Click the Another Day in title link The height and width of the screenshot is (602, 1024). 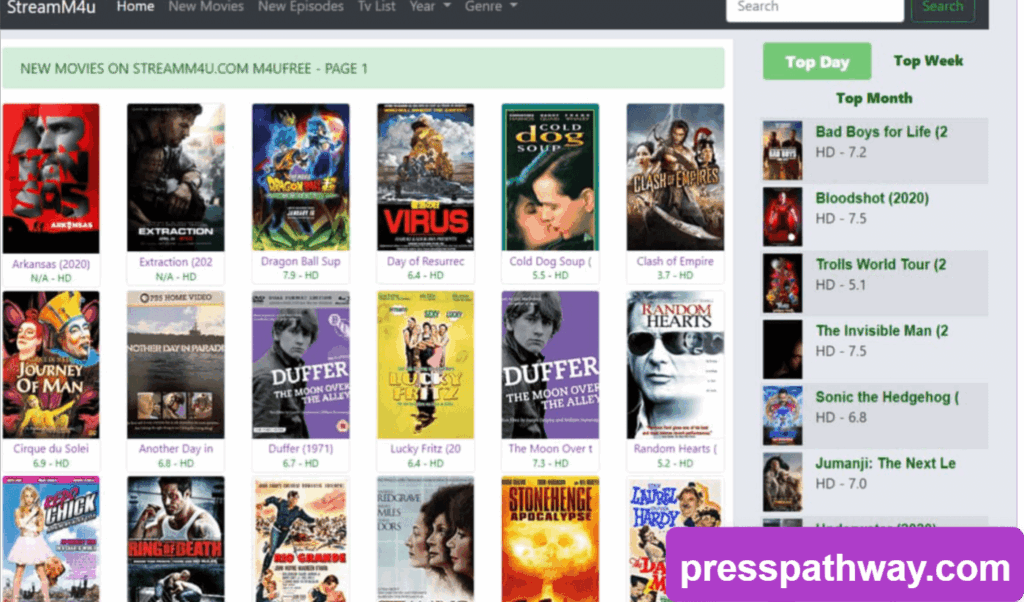(176, 449)
